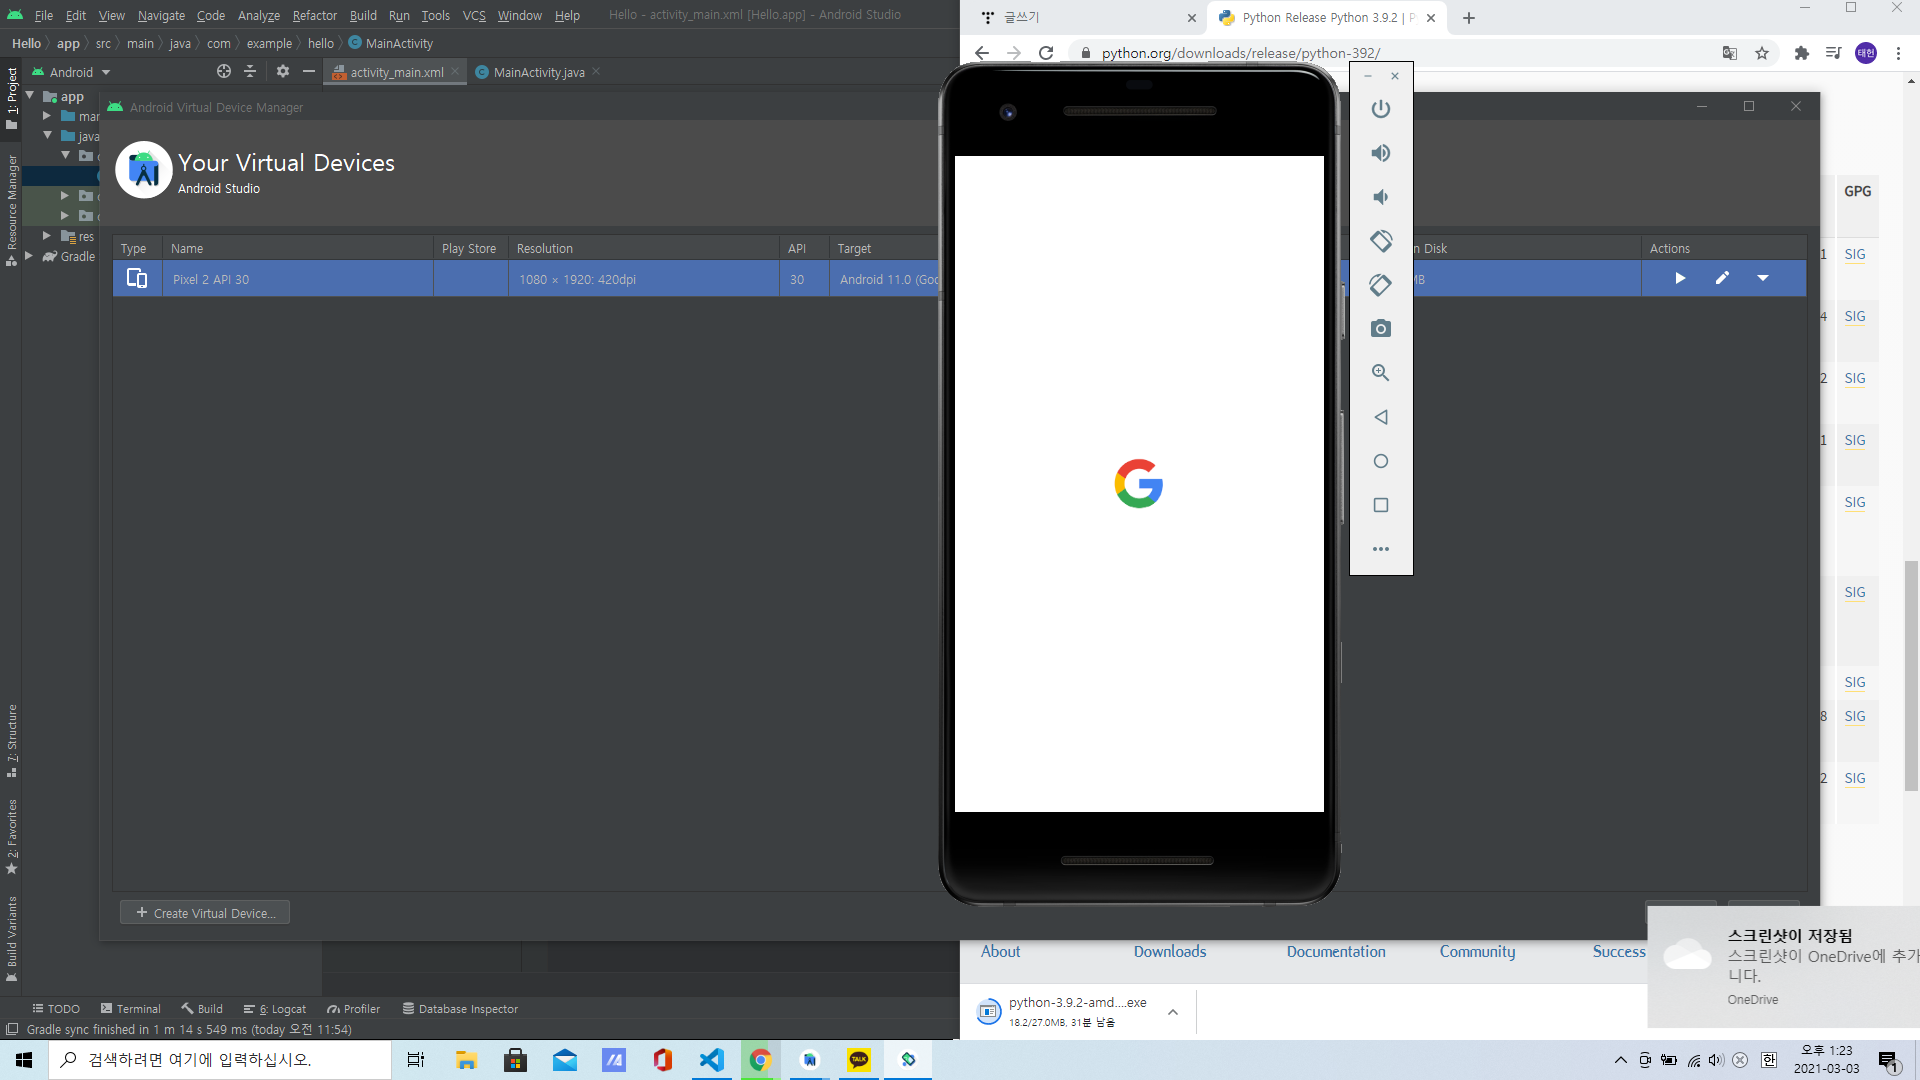Rotate emulator right icon
The width and height of the screenshot is (1920, 1080).
coord(1381,285)
